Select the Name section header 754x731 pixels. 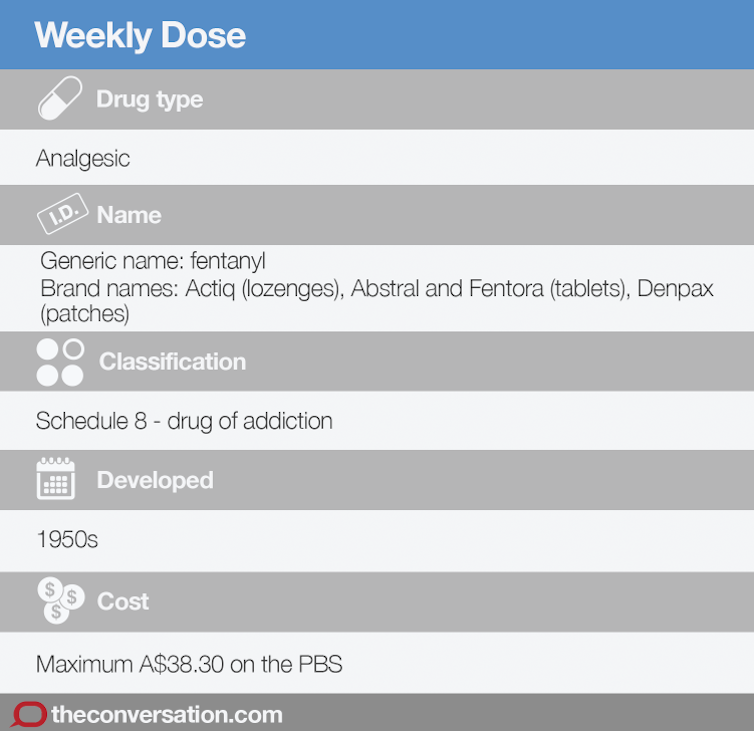click(129, 215)
